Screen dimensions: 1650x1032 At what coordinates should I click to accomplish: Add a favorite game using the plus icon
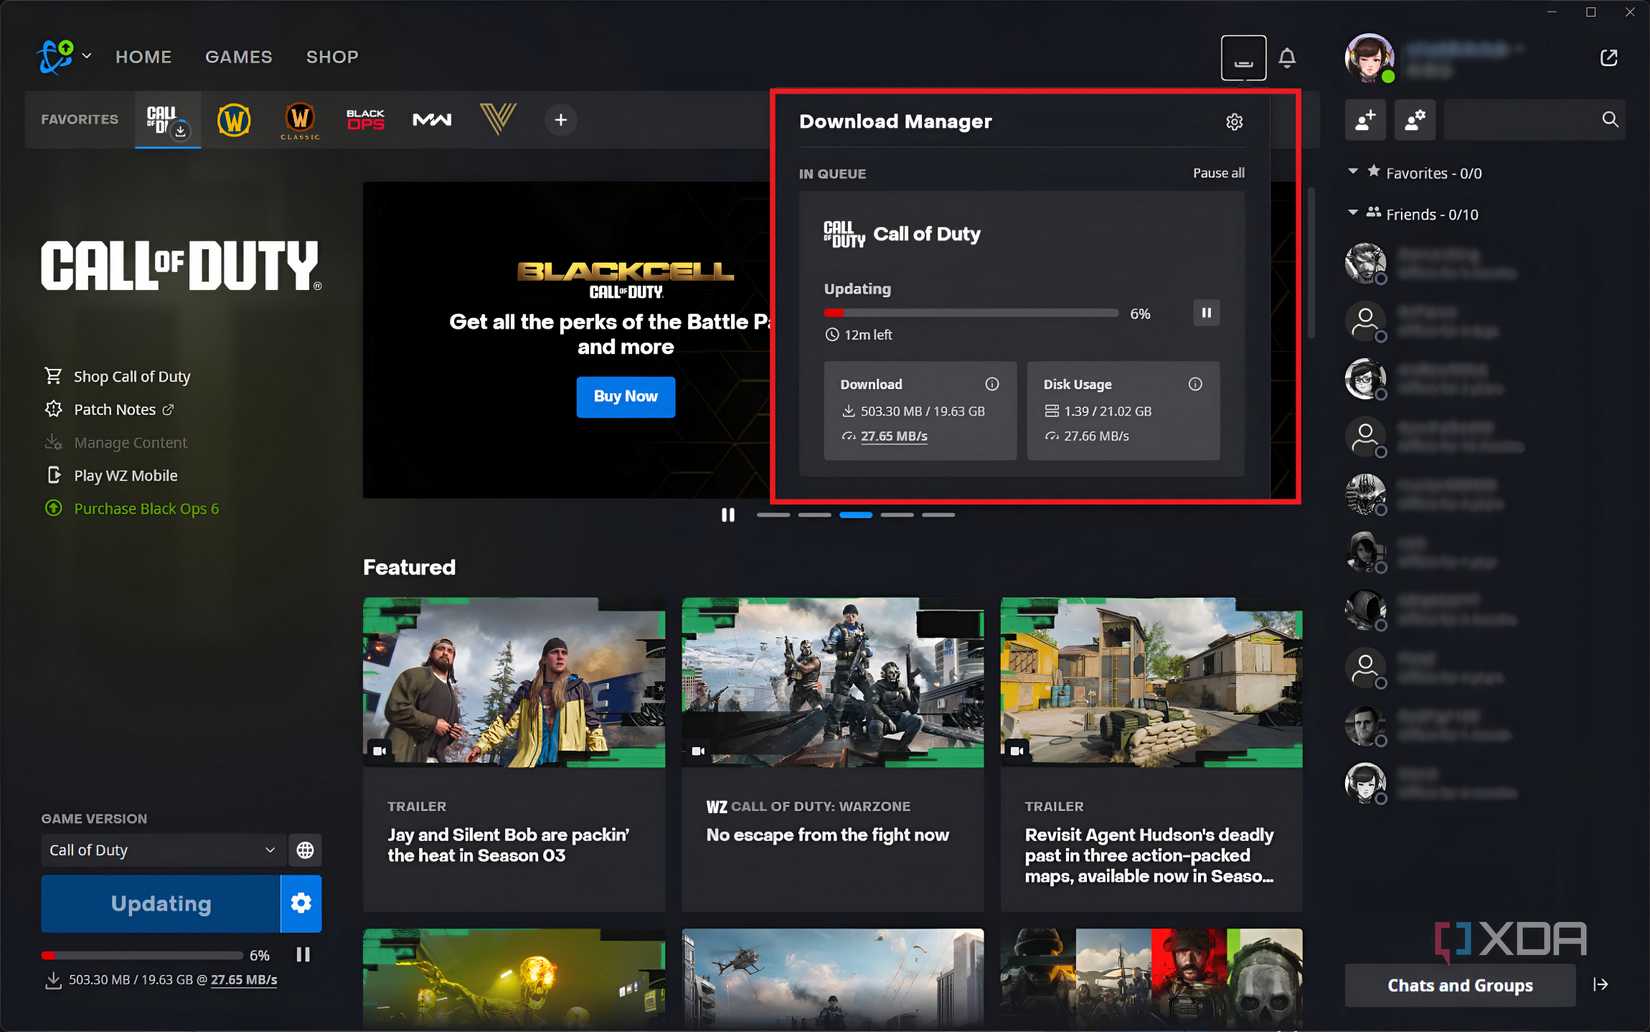tap(560, 119)
